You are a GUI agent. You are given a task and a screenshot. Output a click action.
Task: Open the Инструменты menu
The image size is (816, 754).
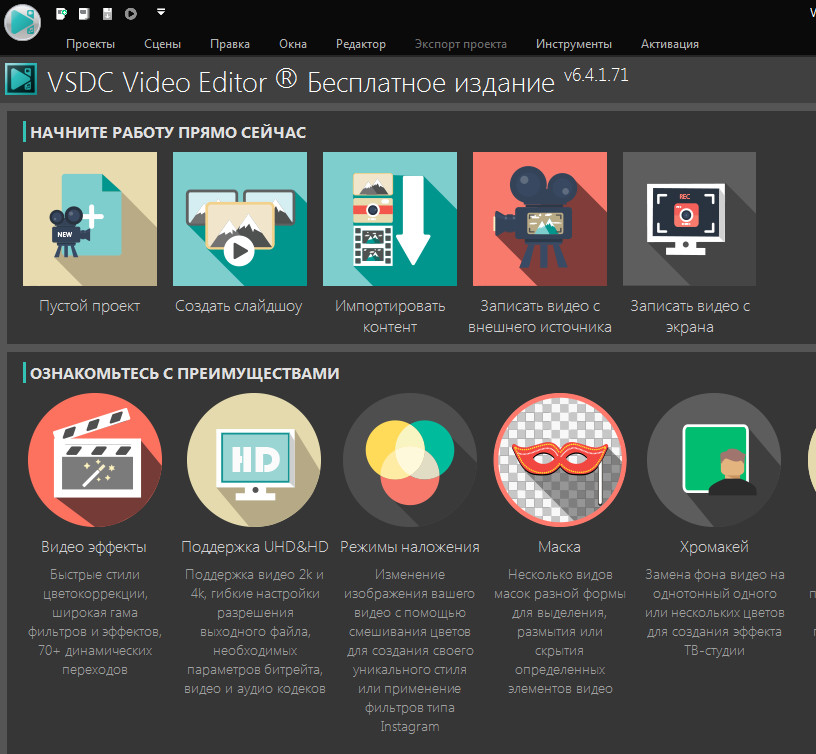click(x=573, y=44)
